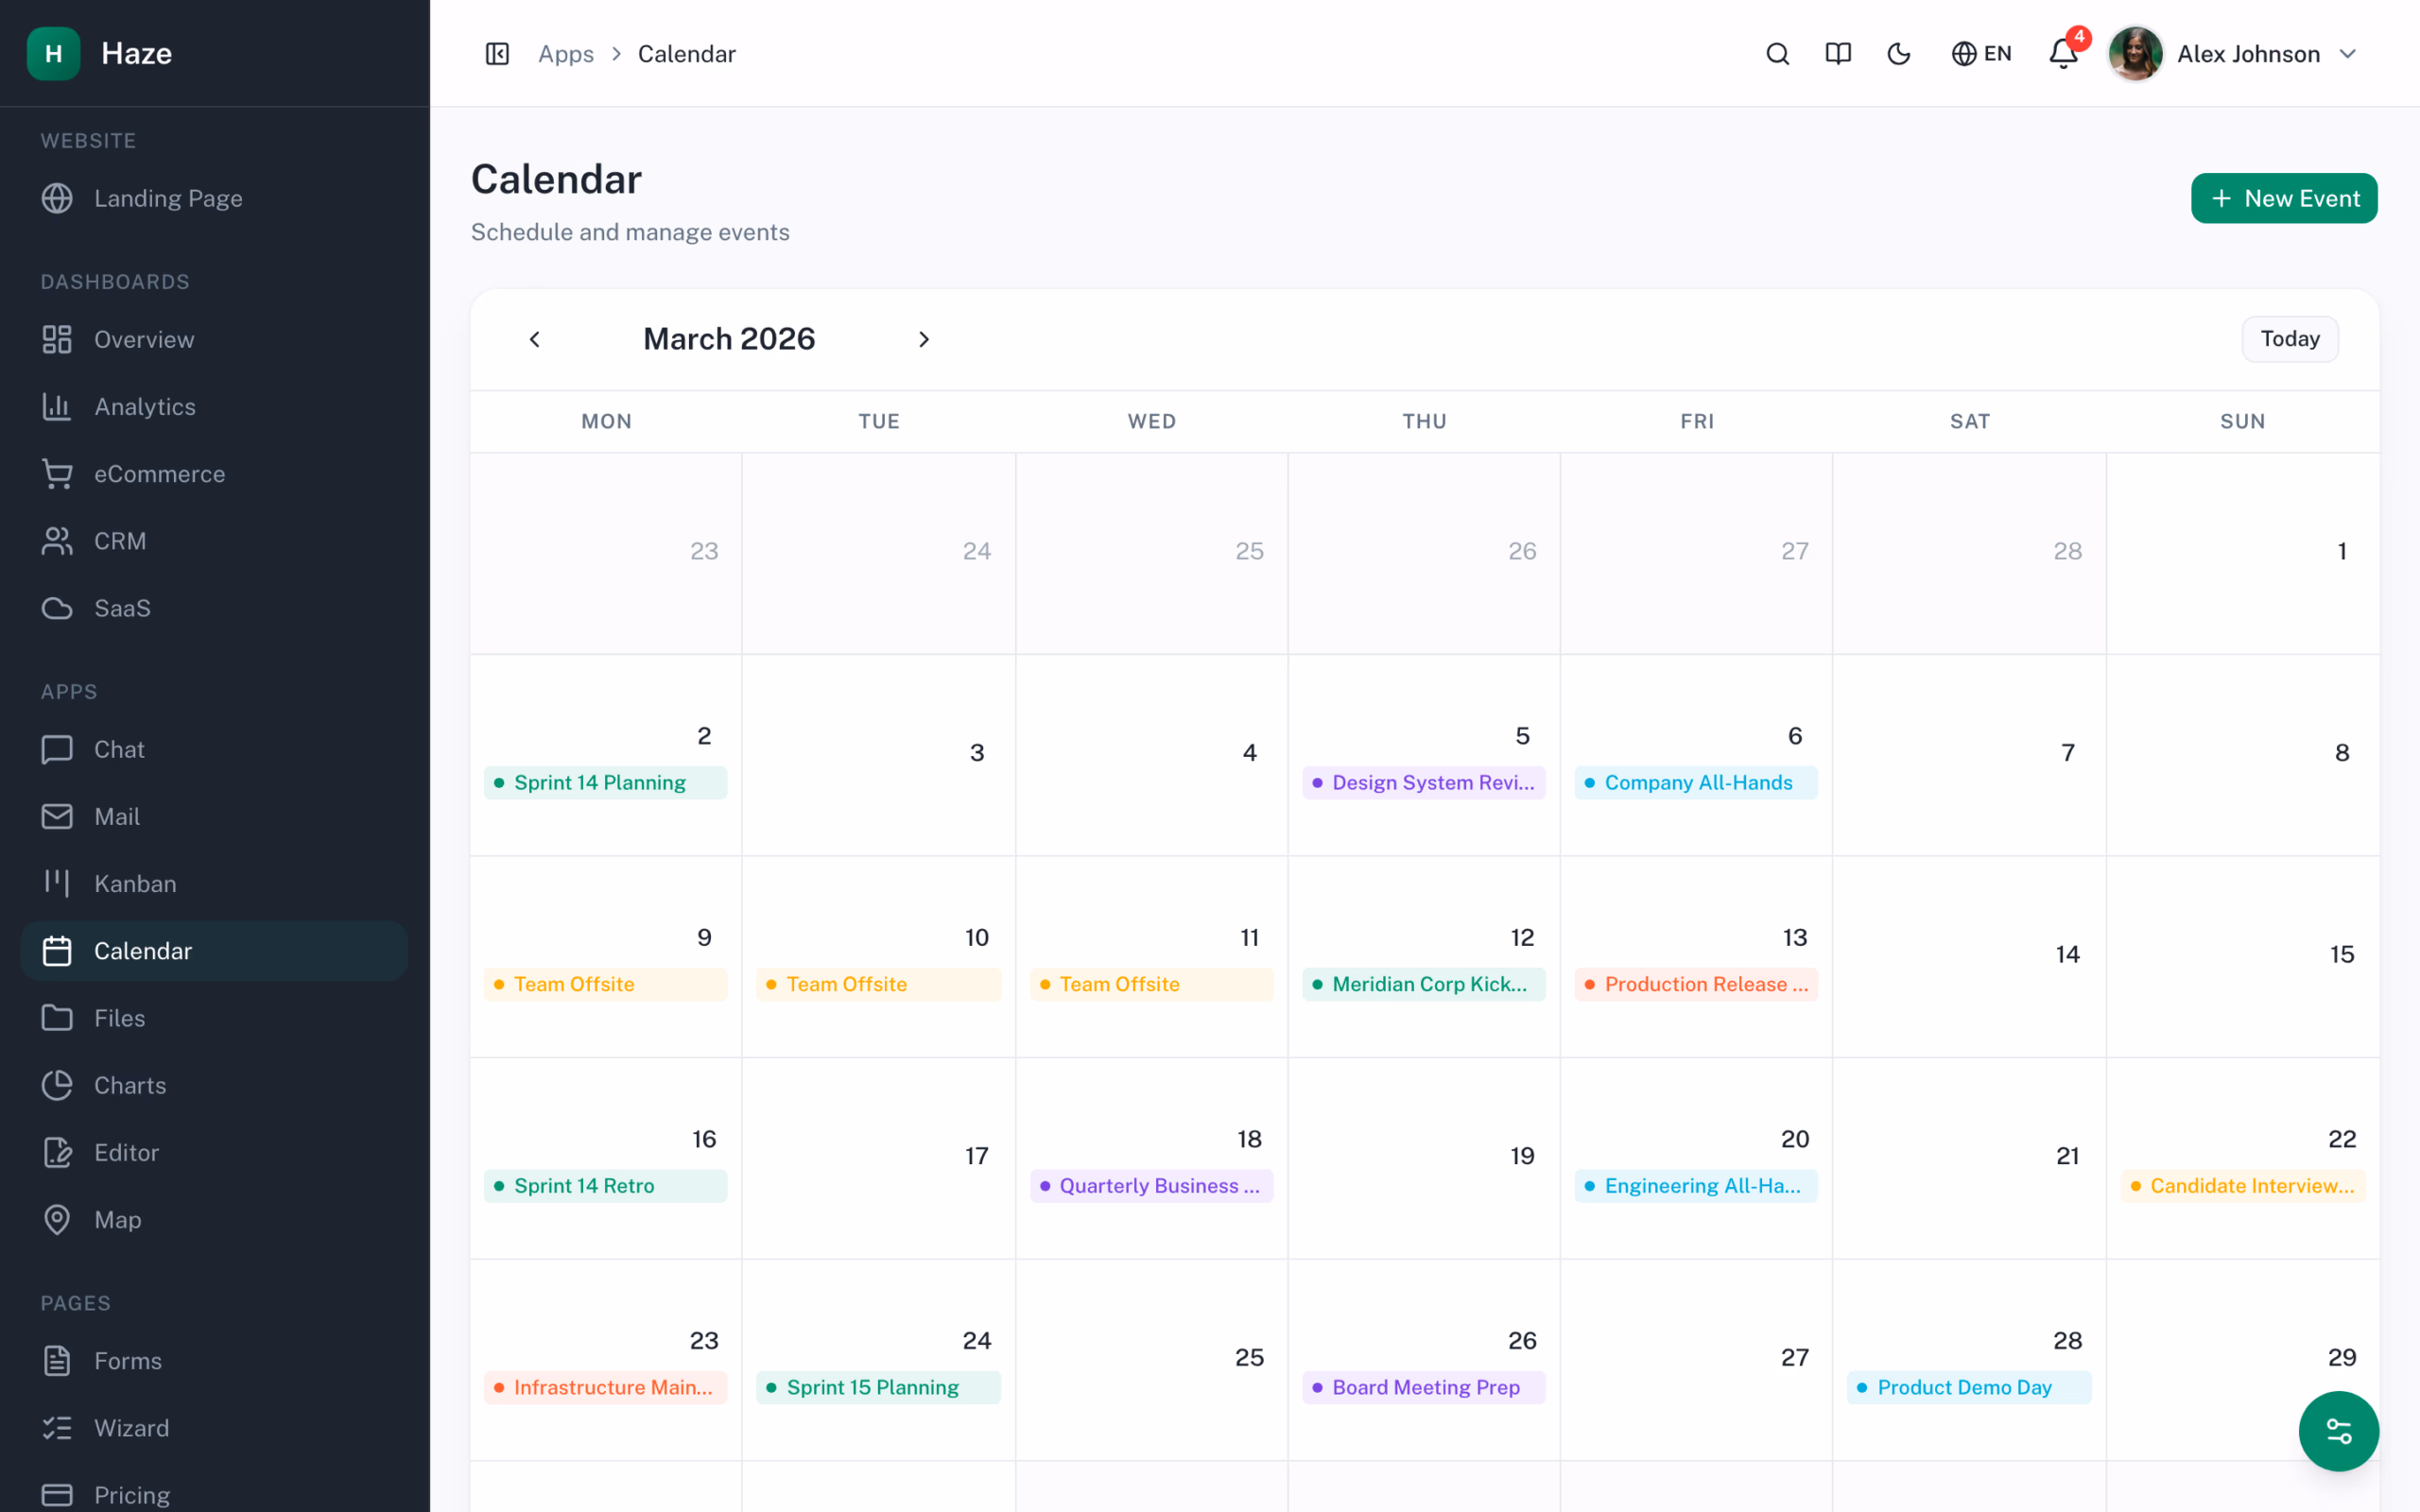Click the Wizard checklist icon

click(57, 1427)
